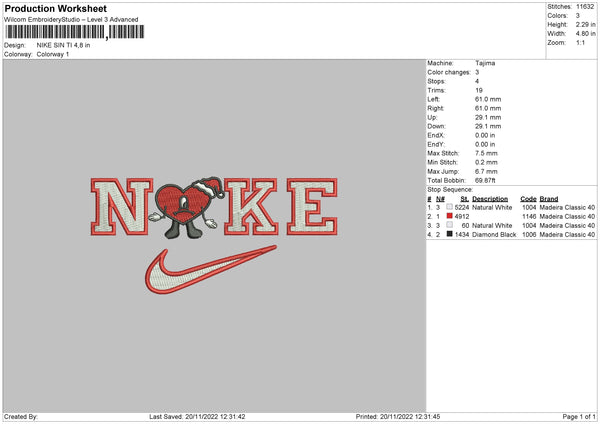Select the Stitches count 11632
The height and width of the screenshot is (424, 600).
(x=585, y=7)
